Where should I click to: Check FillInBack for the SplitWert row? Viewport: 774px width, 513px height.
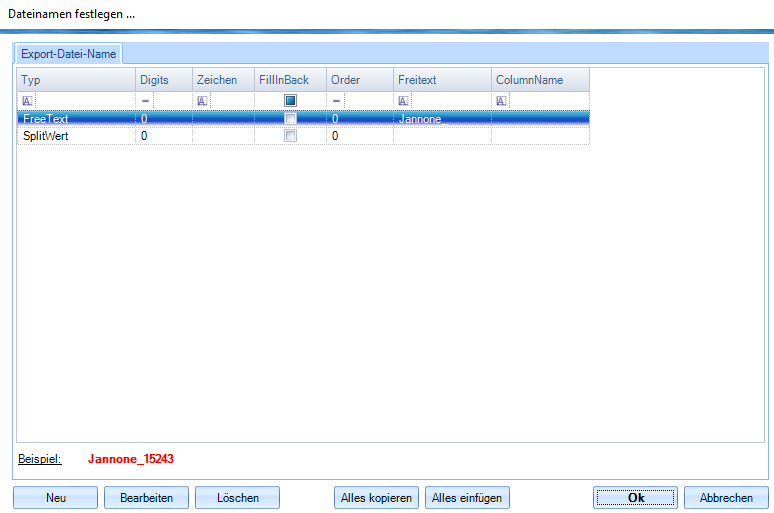coord(290,136)
